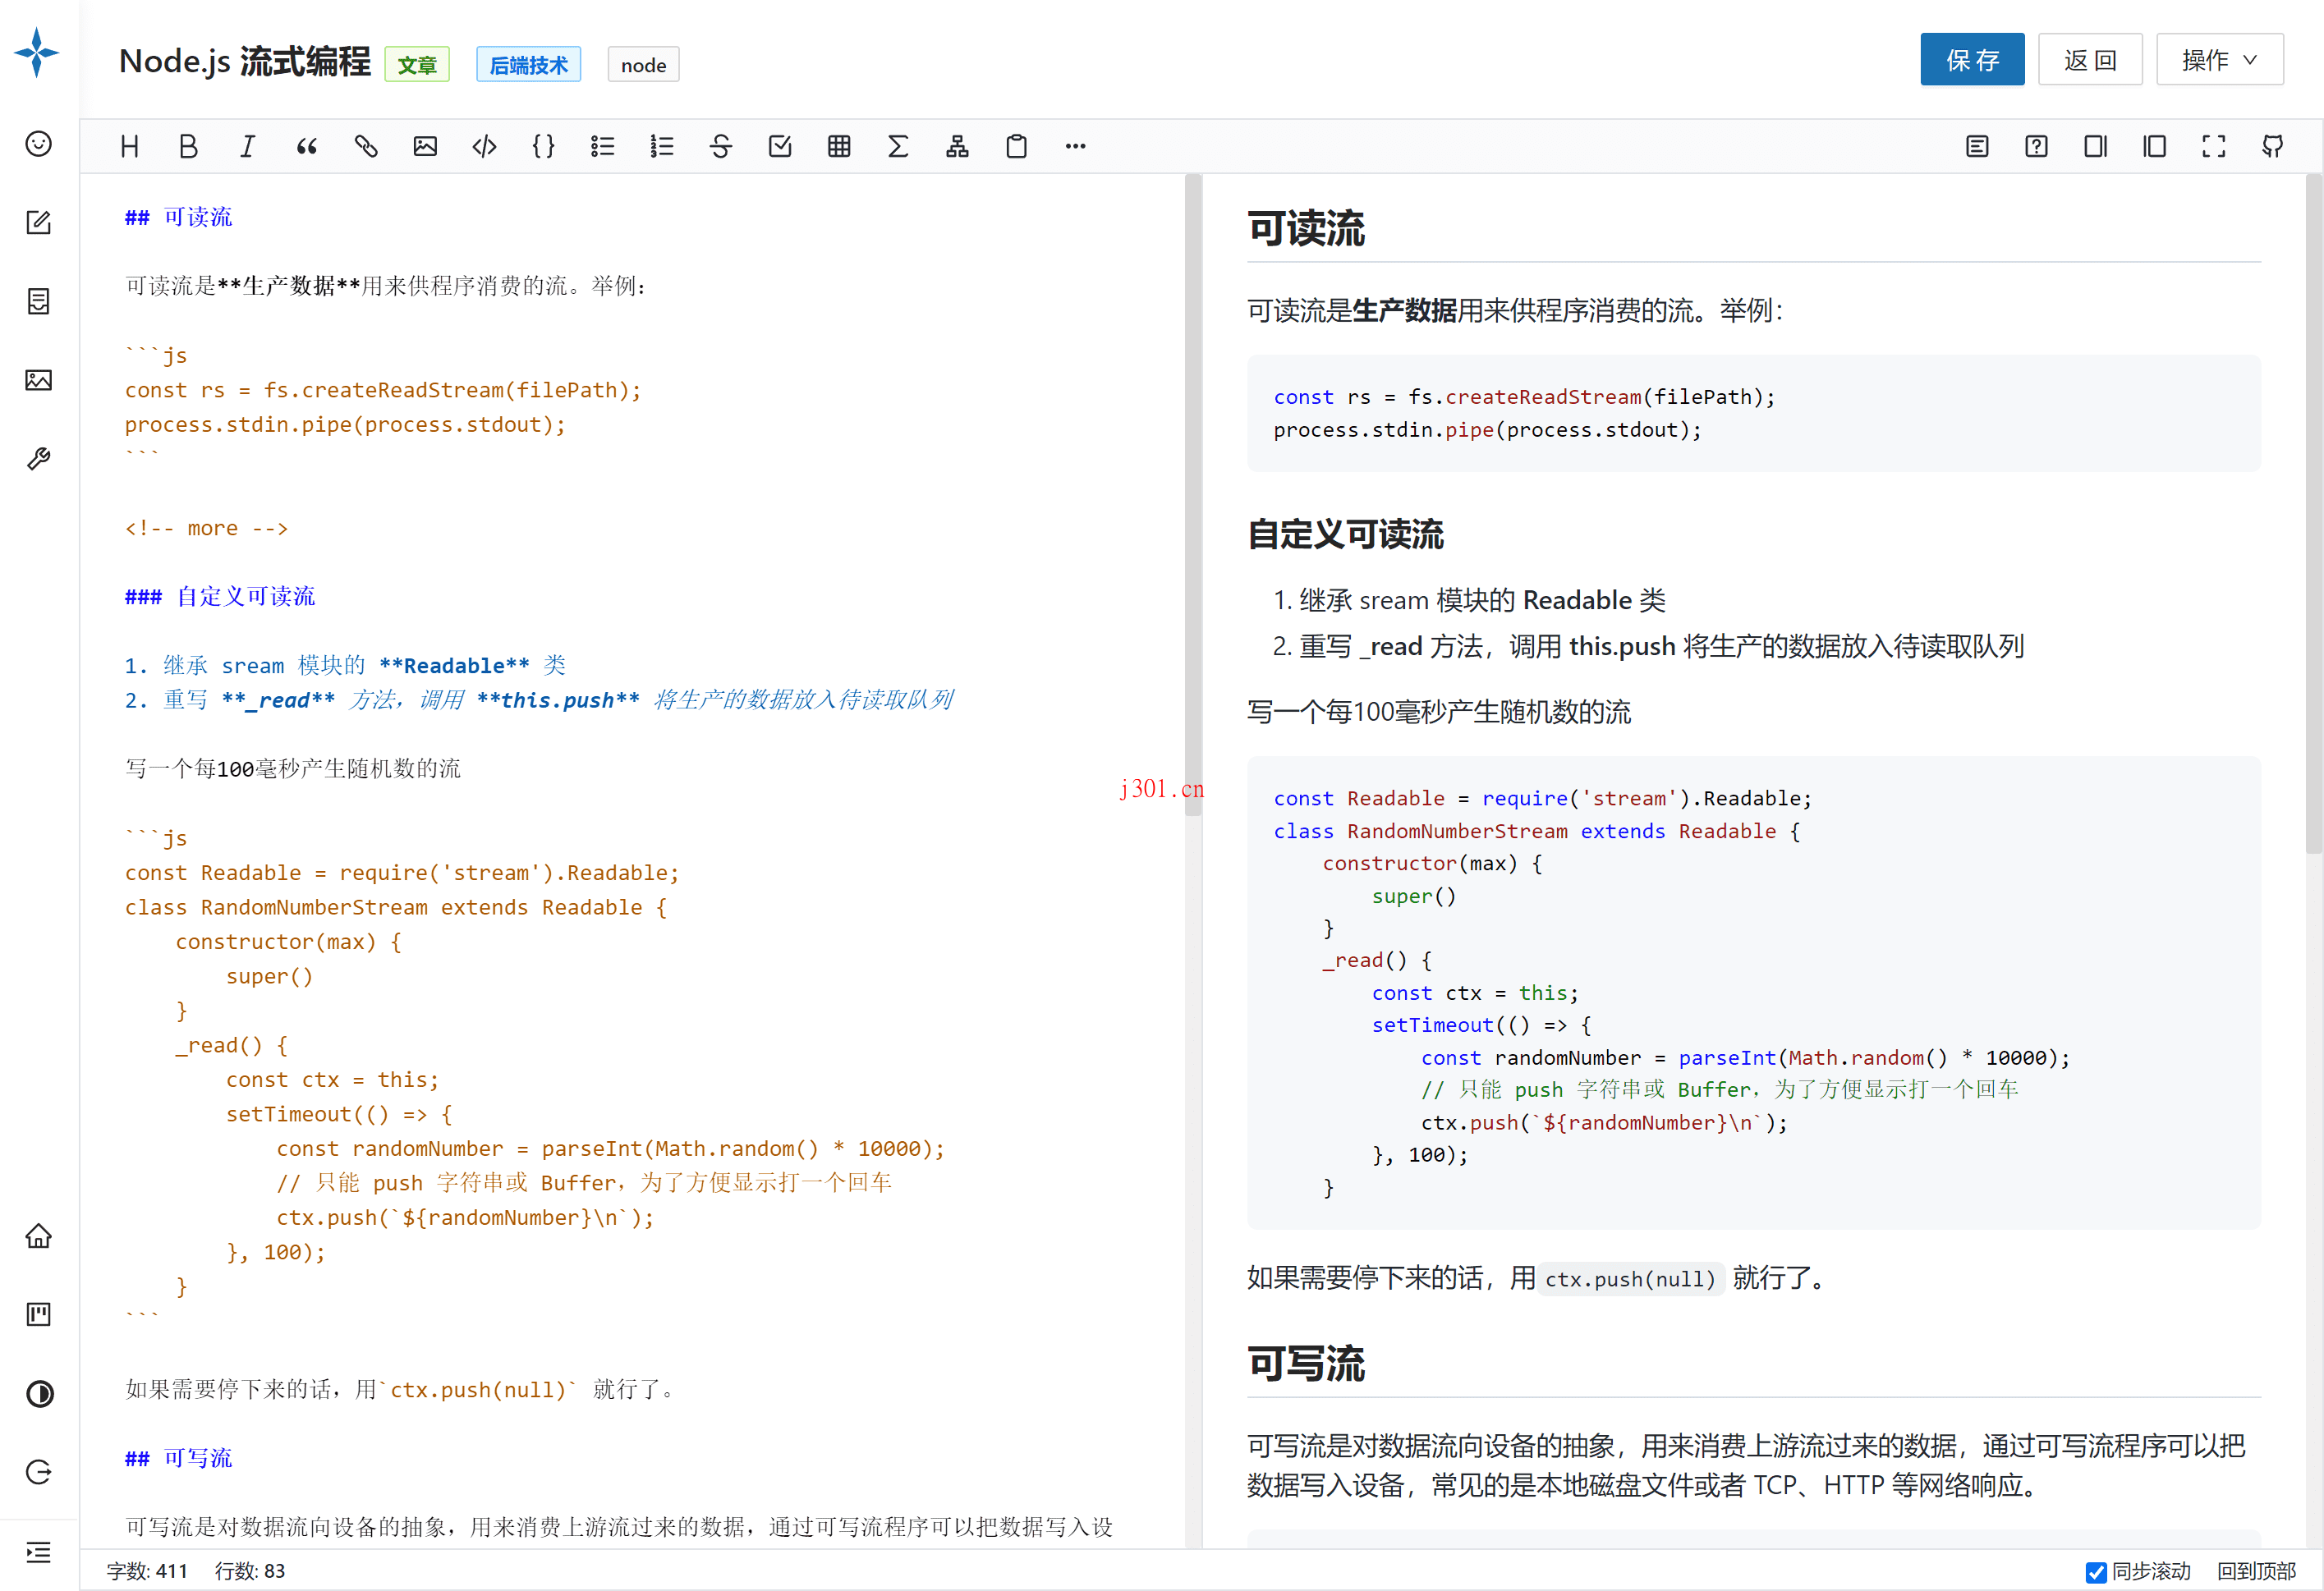Viewport: 2324px width, 1591px height.
Task: Toggle the preview-only pane layout
Action: [2095, 147]
